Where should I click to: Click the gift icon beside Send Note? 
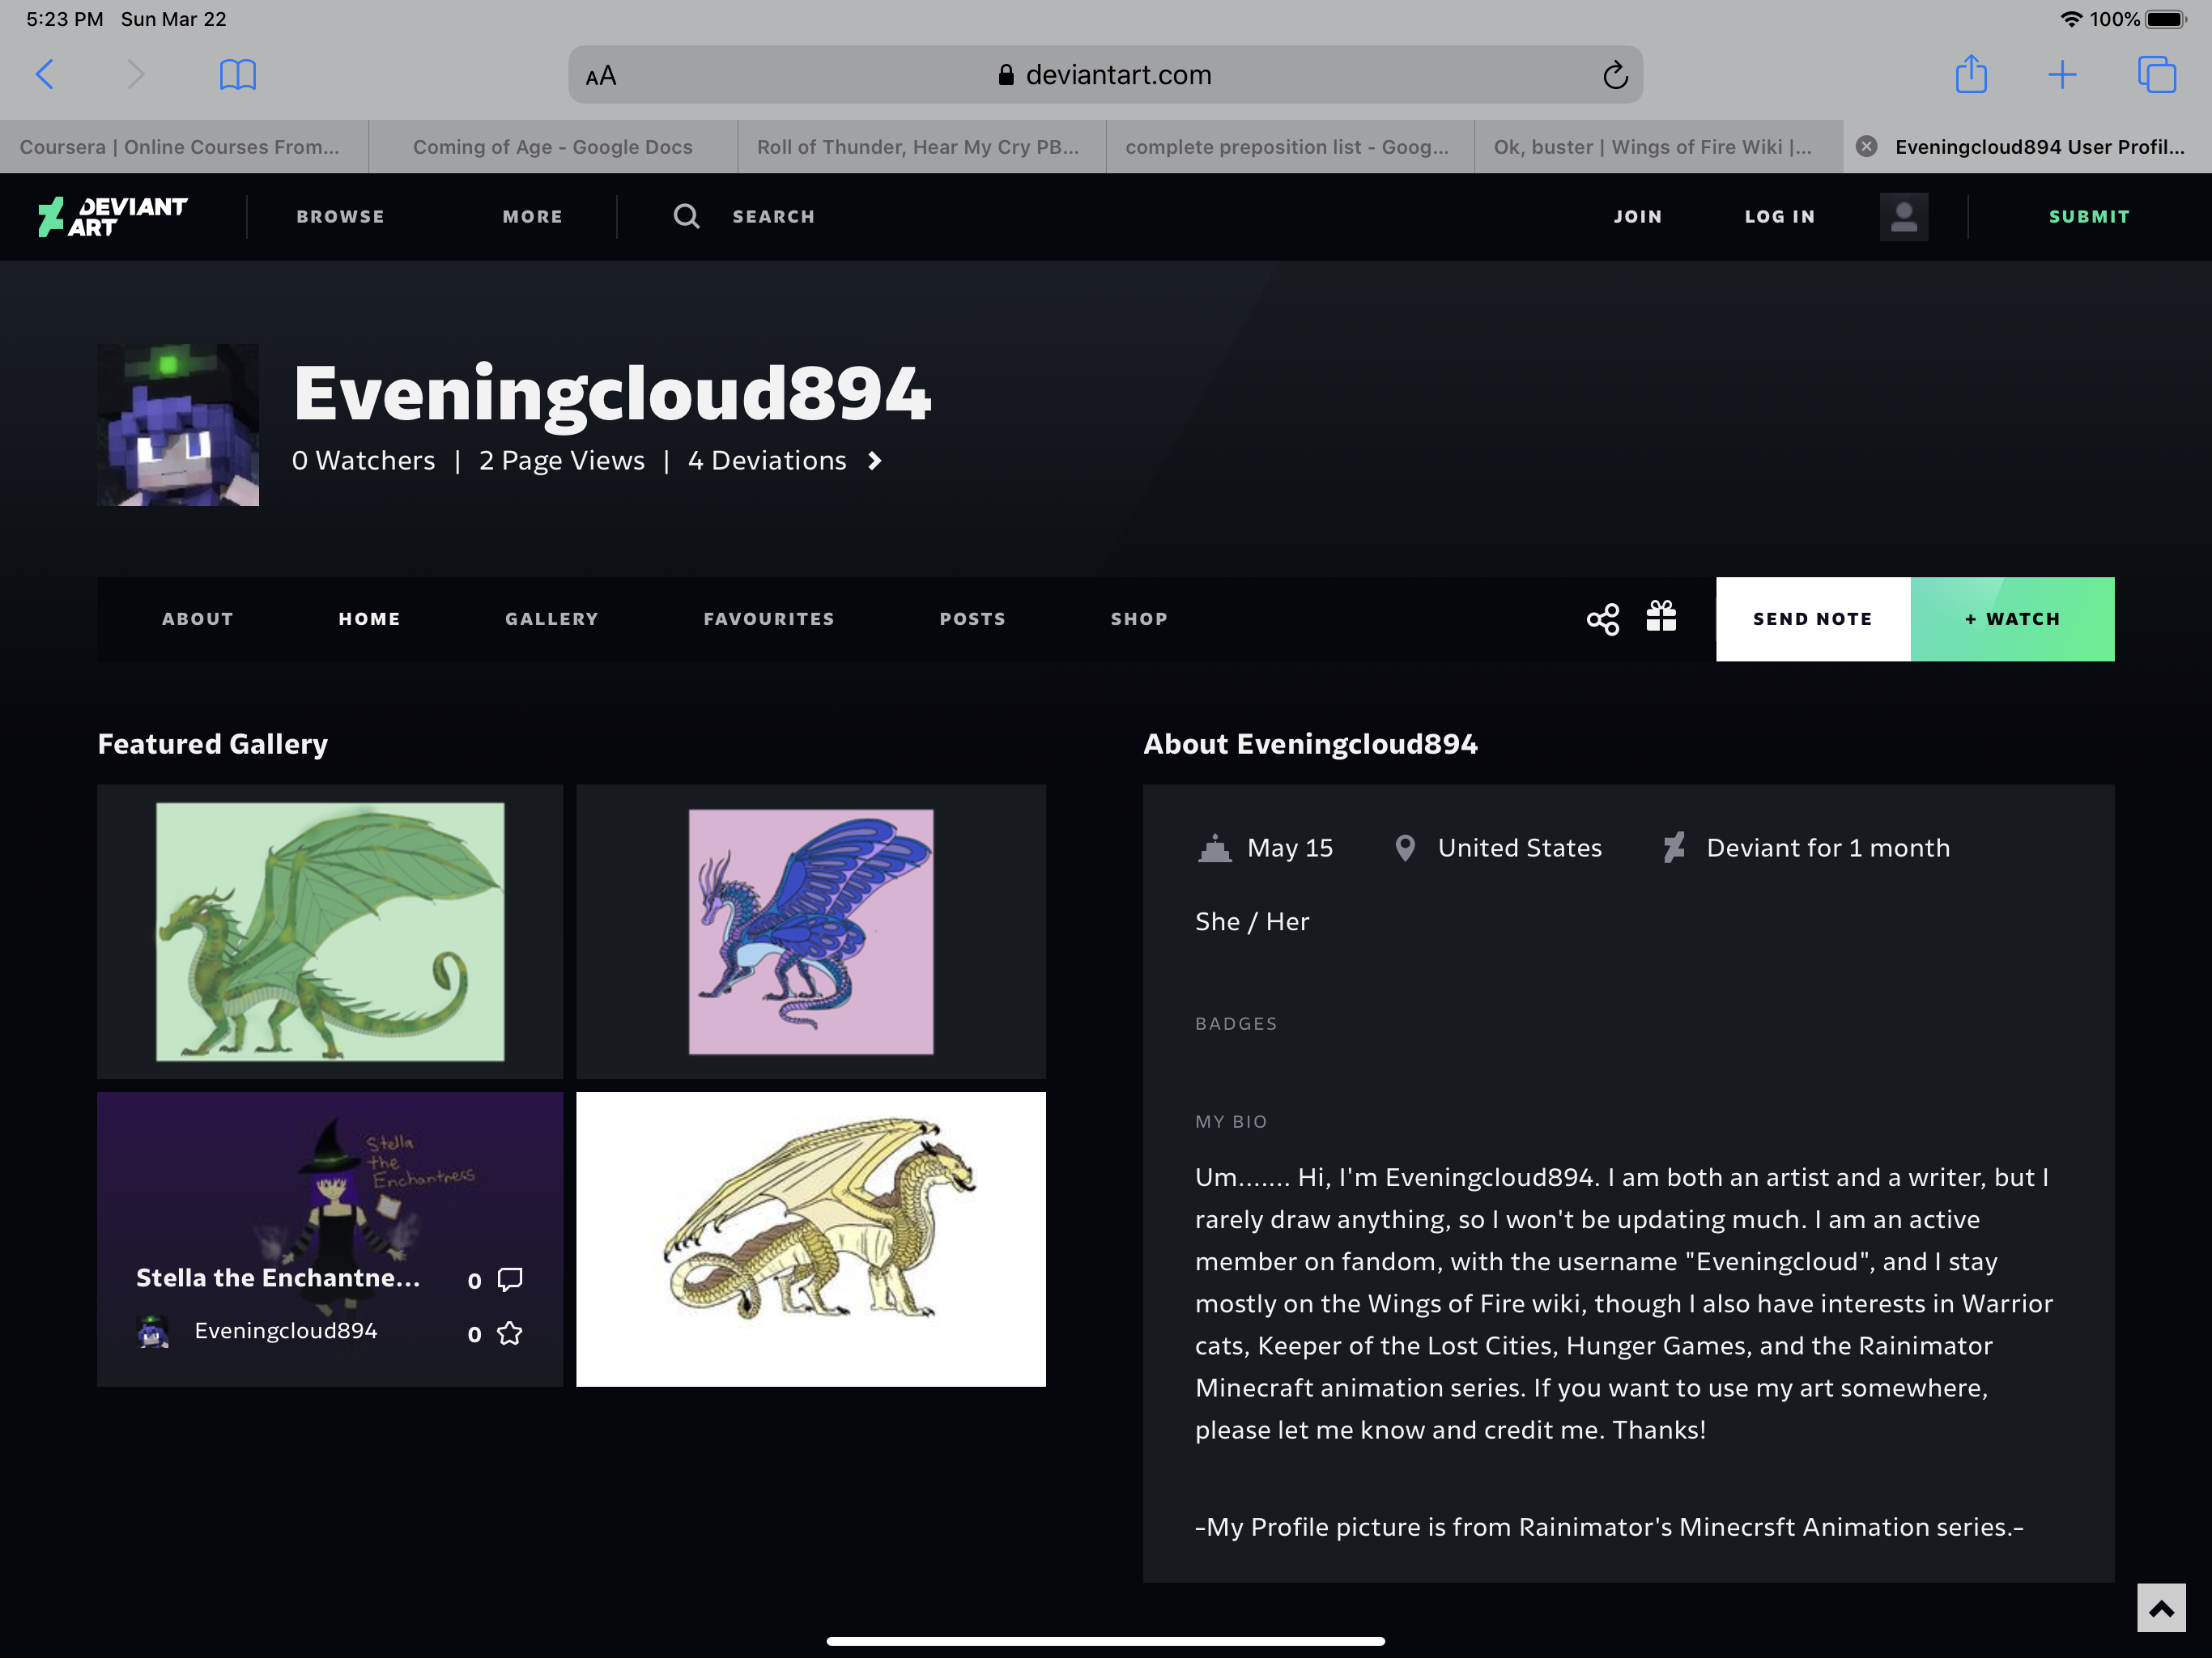tap(1661, 617)
